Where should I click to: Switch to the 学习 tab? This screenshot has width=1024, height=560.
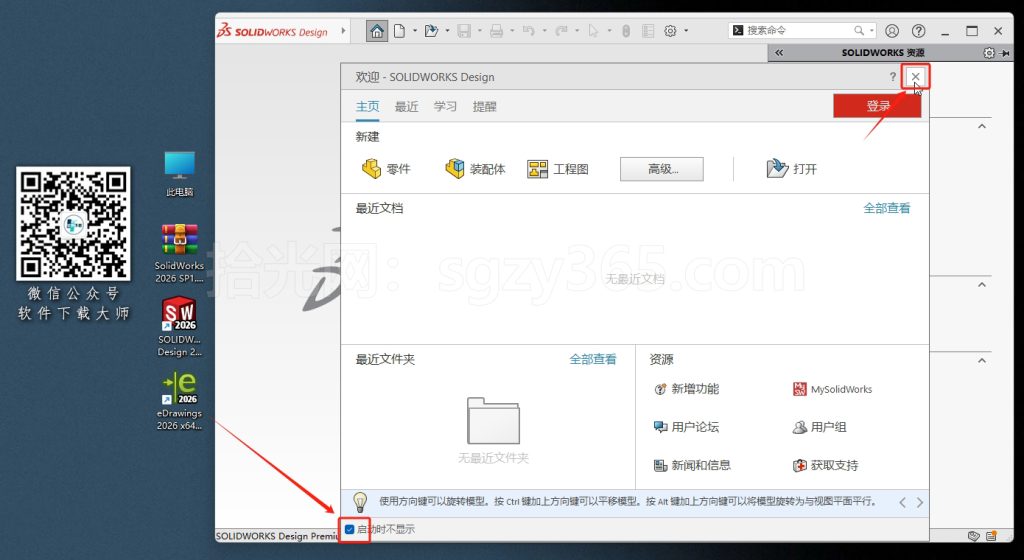pyautogui.click(x=445, y=106)
